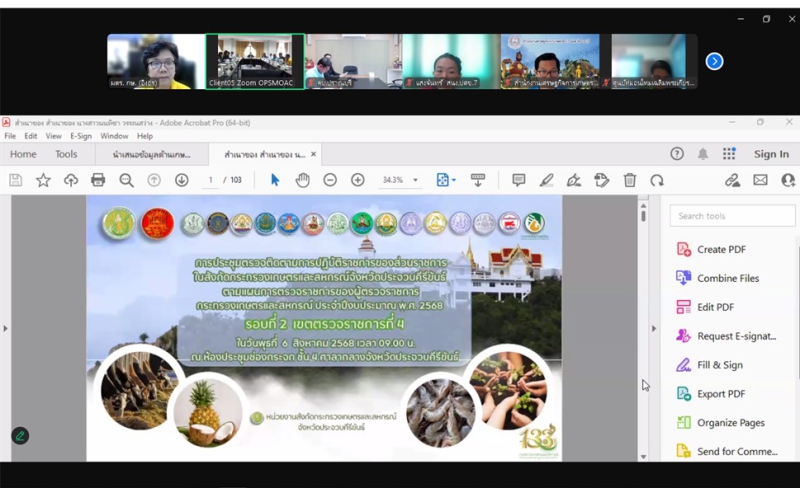Click the green edit pencil circle icon

(20, 435)
